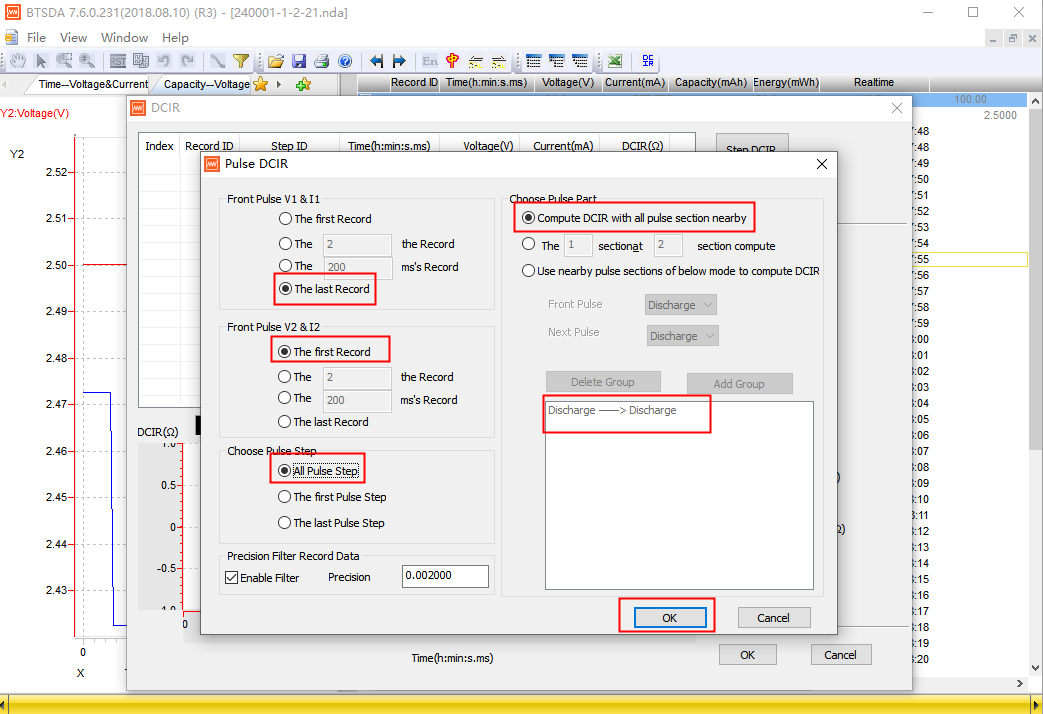Click the Add Group button

[739, 383]
